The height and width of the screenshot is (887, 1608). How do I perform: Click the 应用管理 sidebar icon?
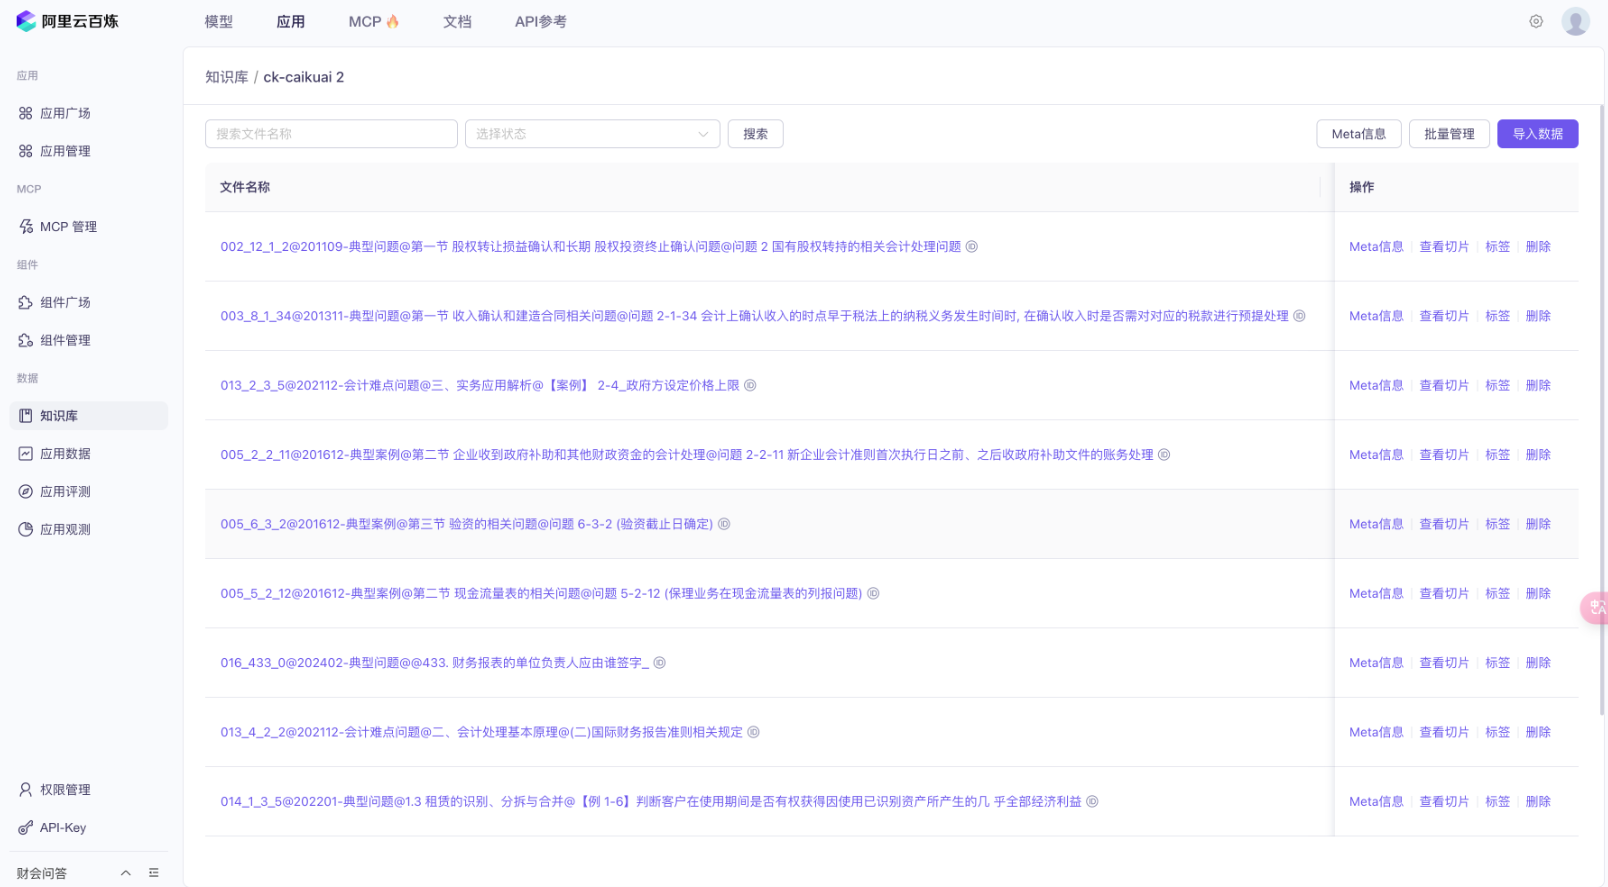(x=26, y=151)
